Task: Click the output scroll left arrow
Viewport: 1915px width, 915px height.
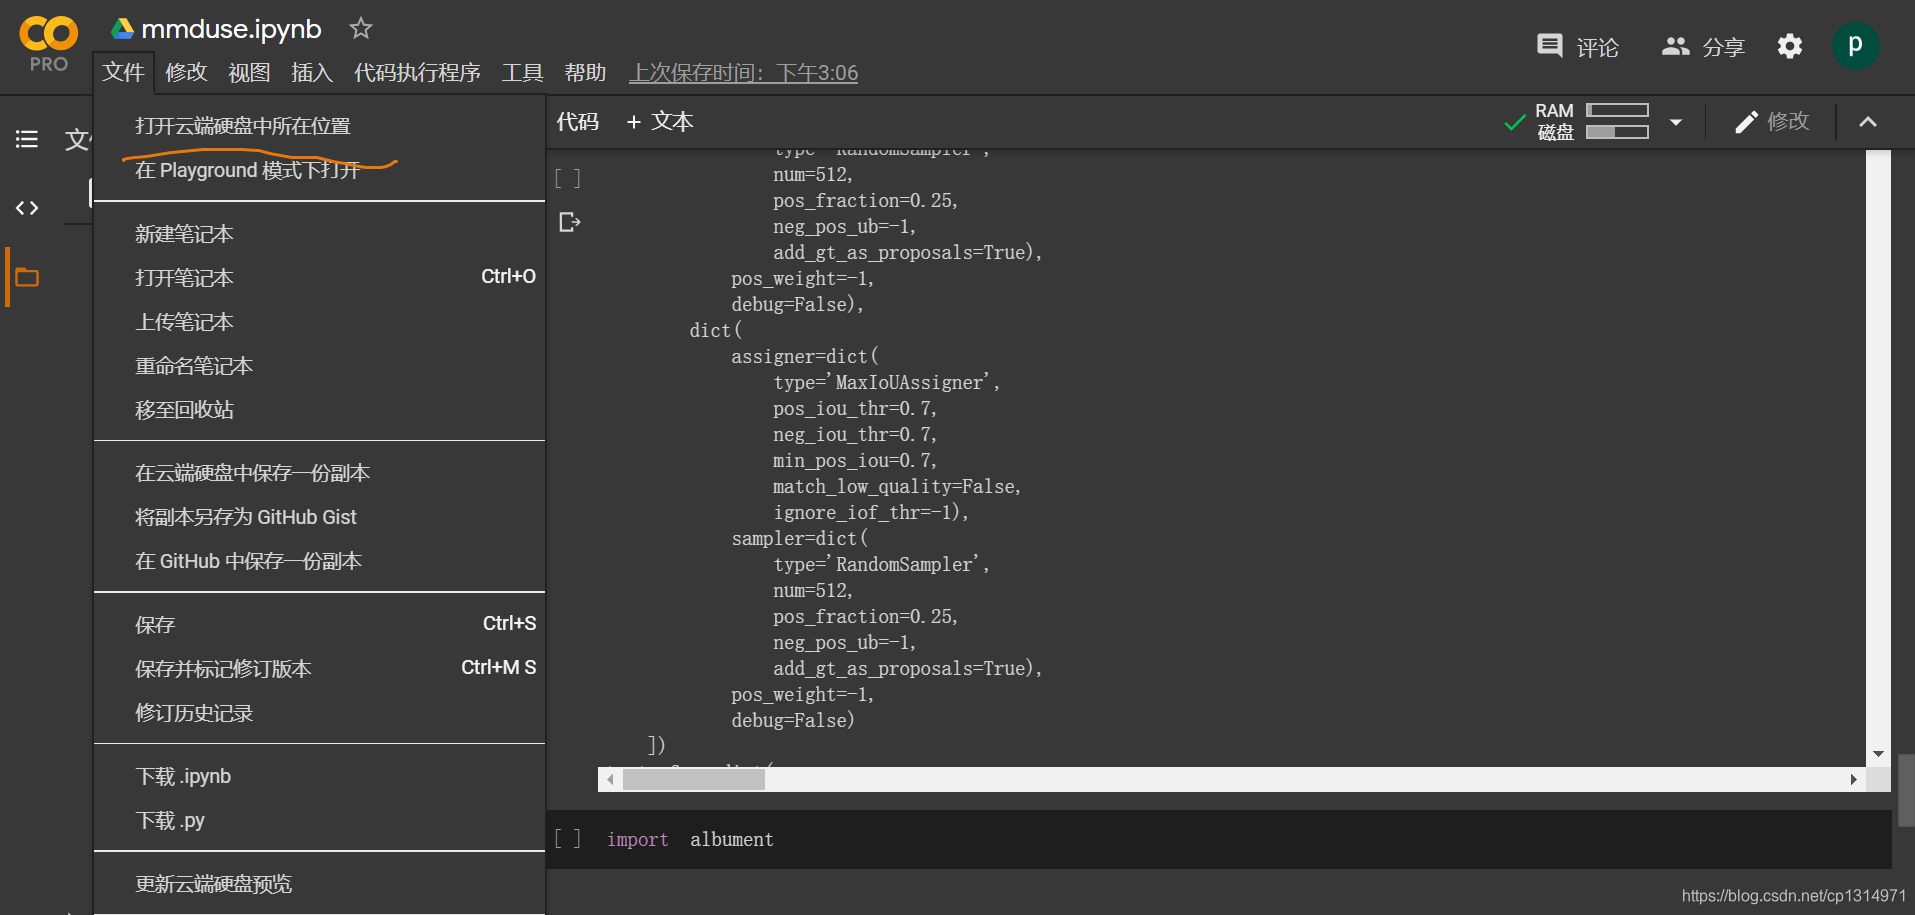Action: pos(610,779)
